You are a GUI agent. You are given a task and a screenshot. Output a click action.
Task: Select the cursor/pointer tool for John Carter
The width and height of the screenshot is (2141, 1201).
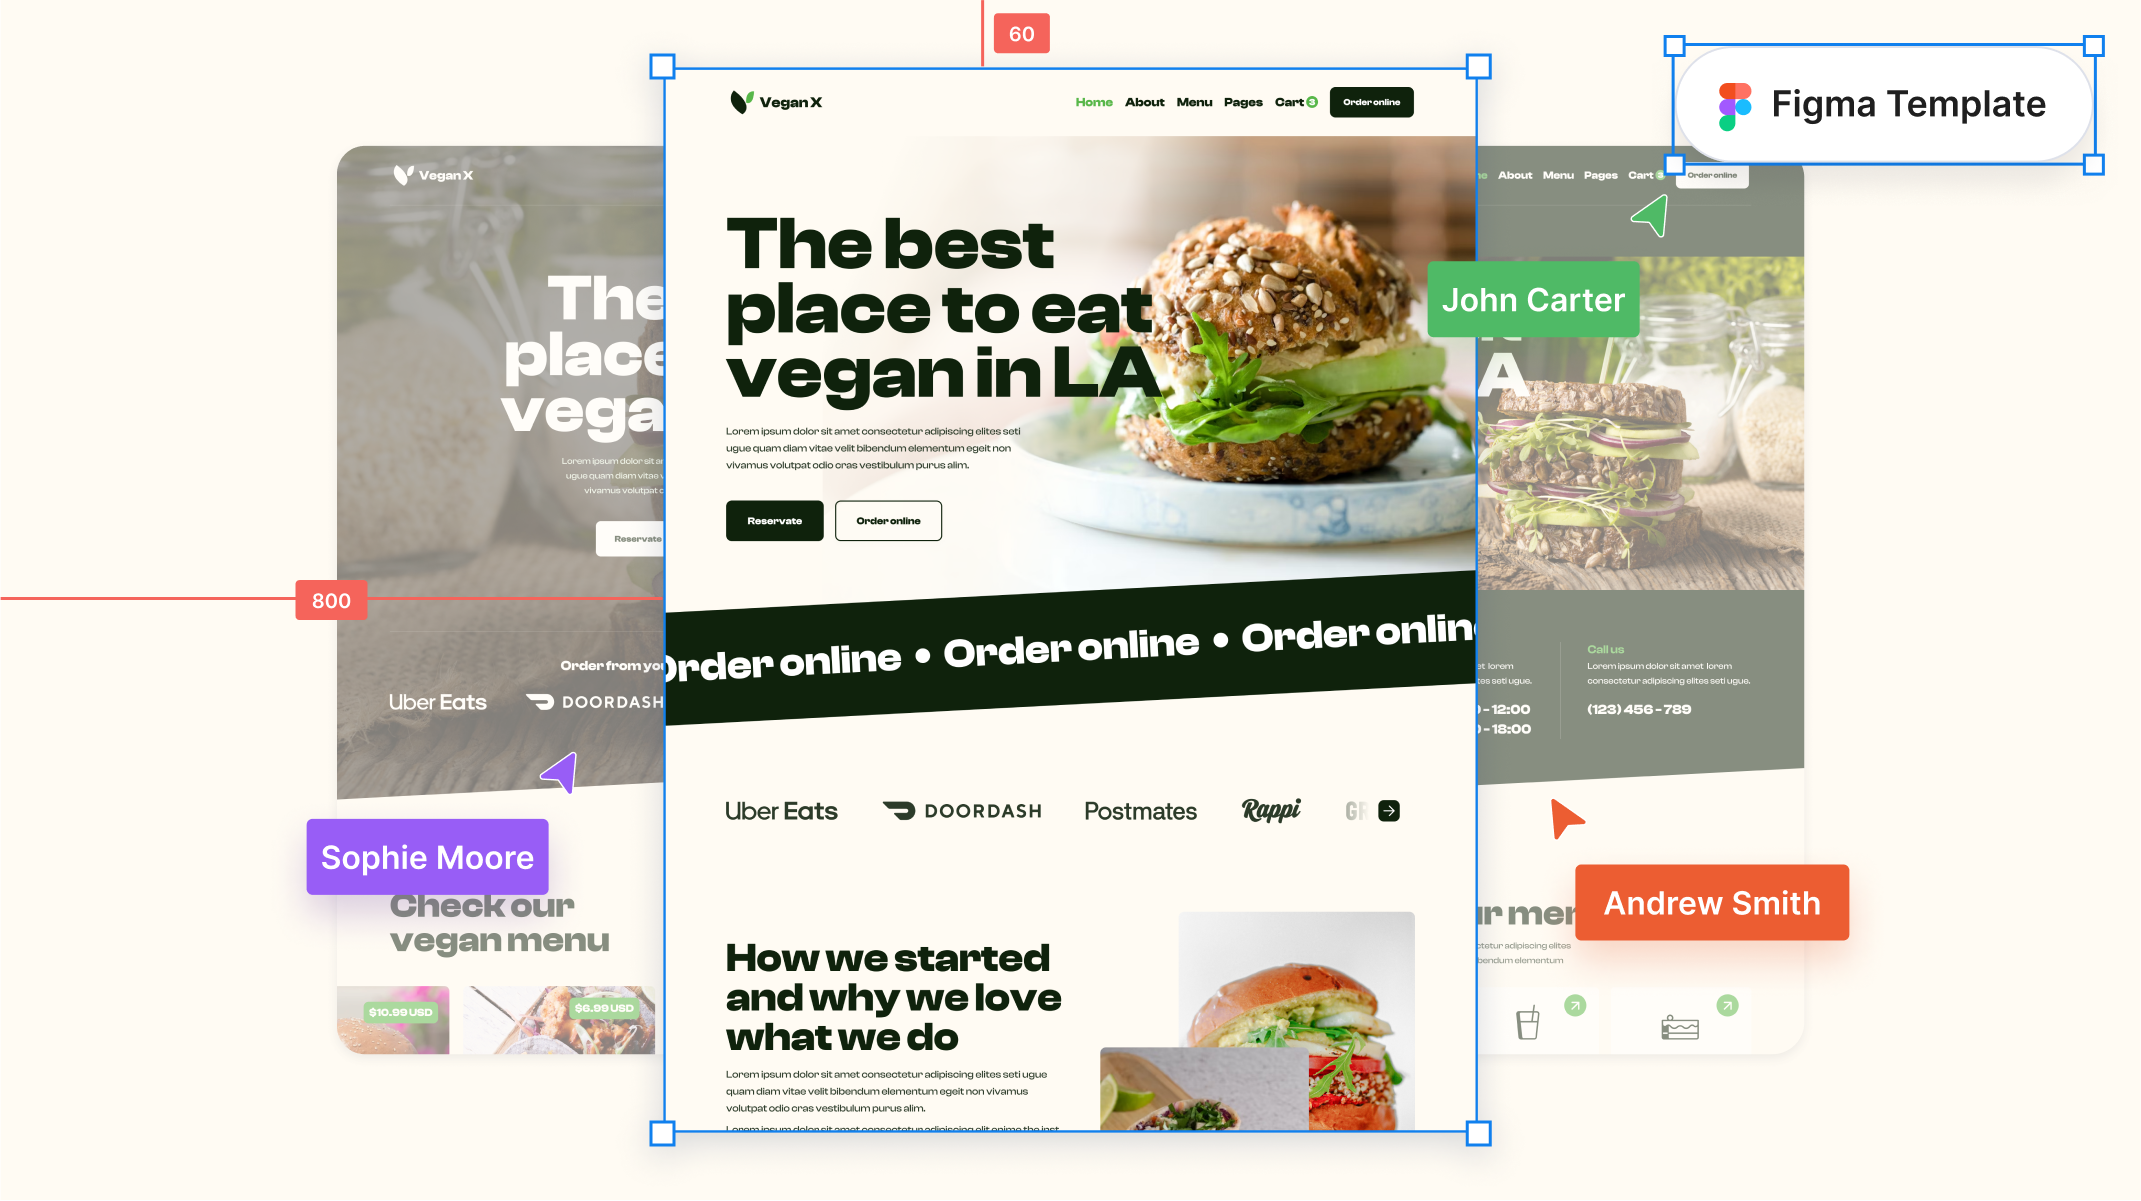tap(1651, 218)
